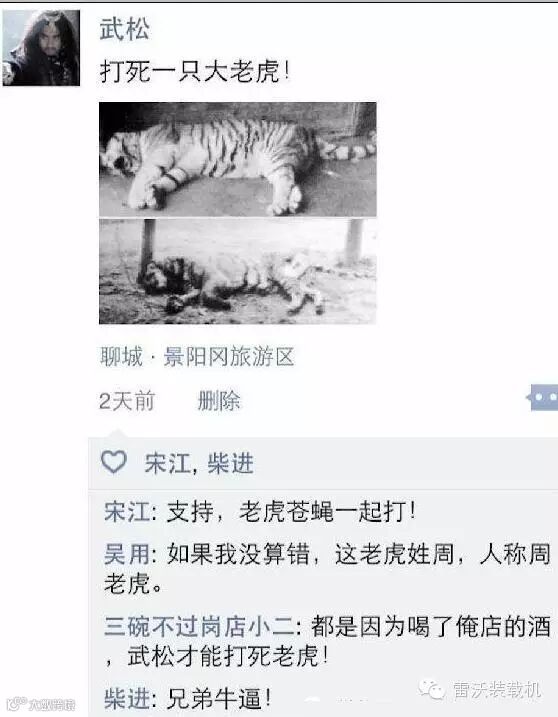Click the WeChat logo by 雷沃装载机
The height and width of the screenshot is (717, 558).
pos(431,689)
